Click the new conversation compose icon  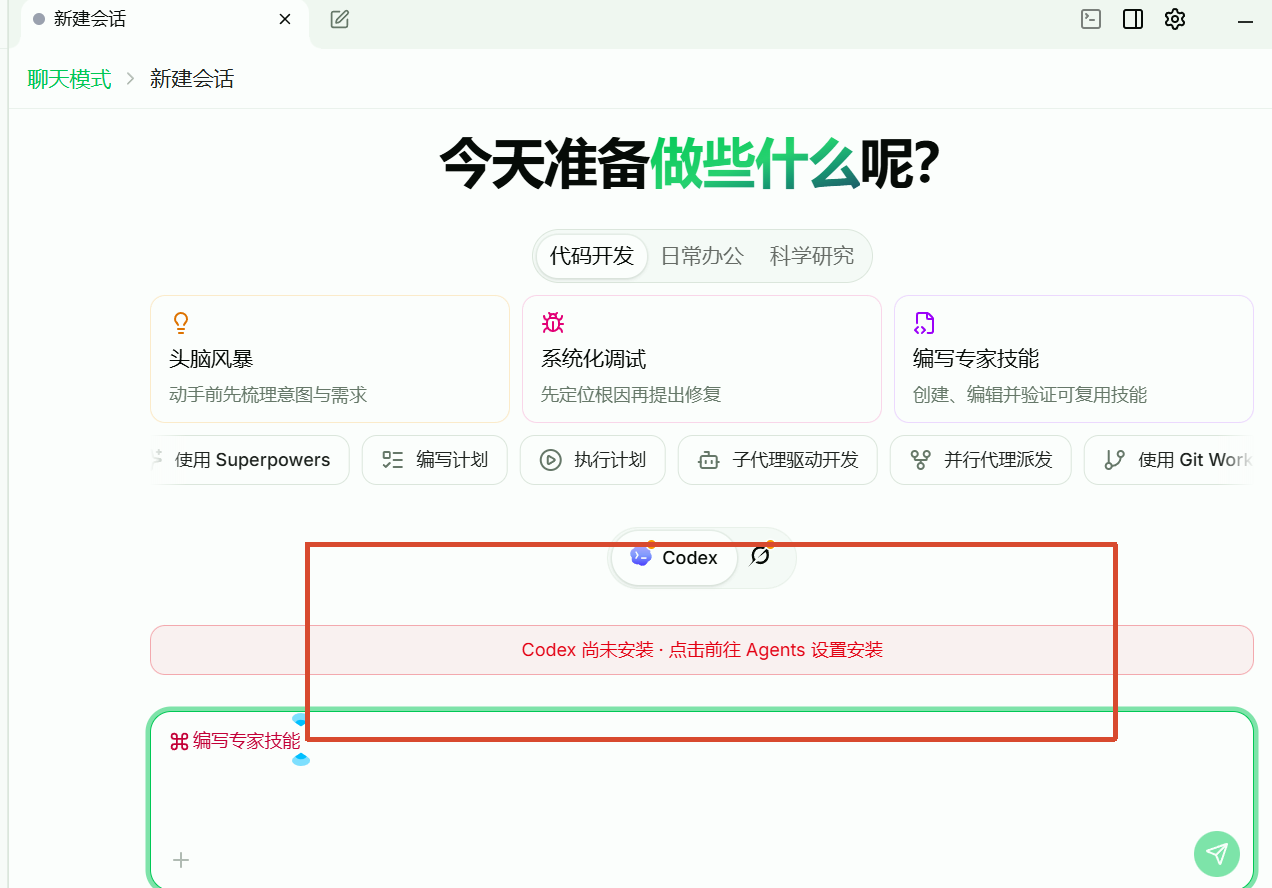(340, 19)
